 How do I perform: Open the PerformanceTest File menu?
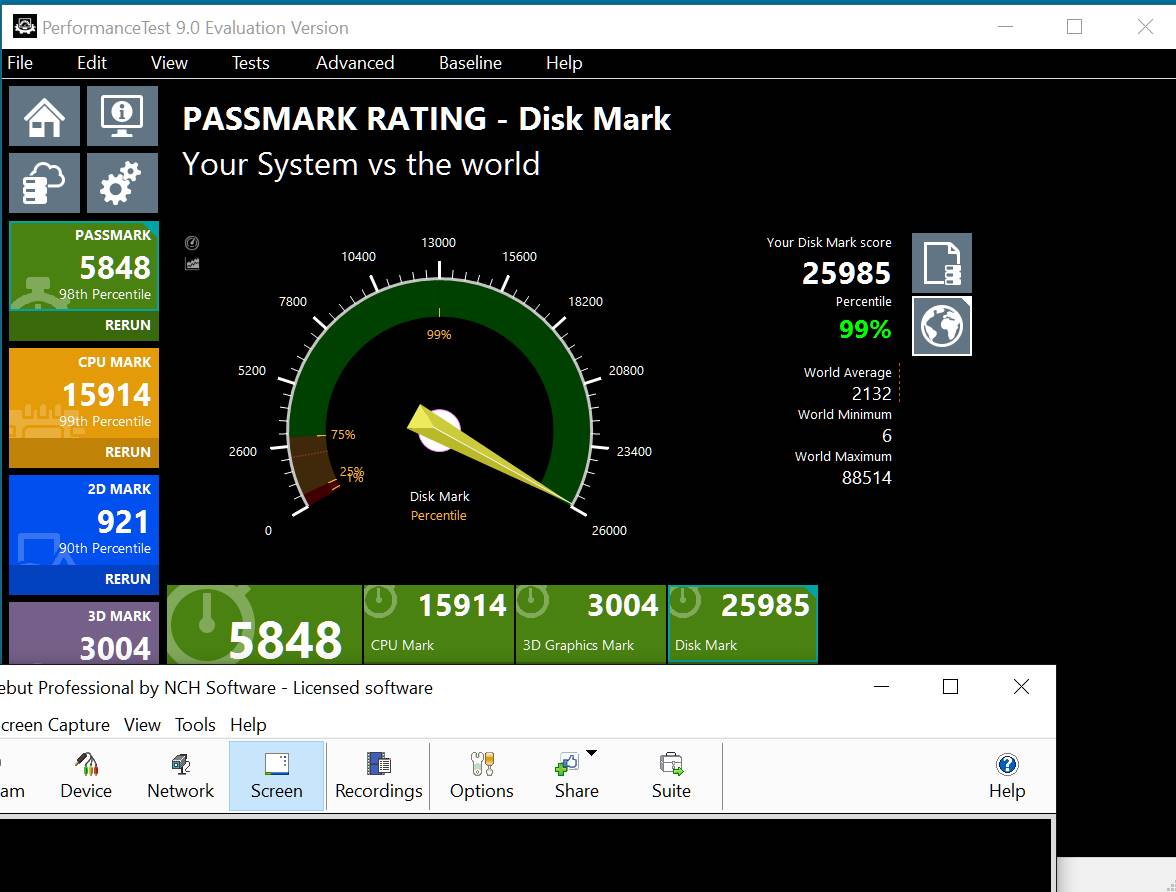(x=20, y=63)
